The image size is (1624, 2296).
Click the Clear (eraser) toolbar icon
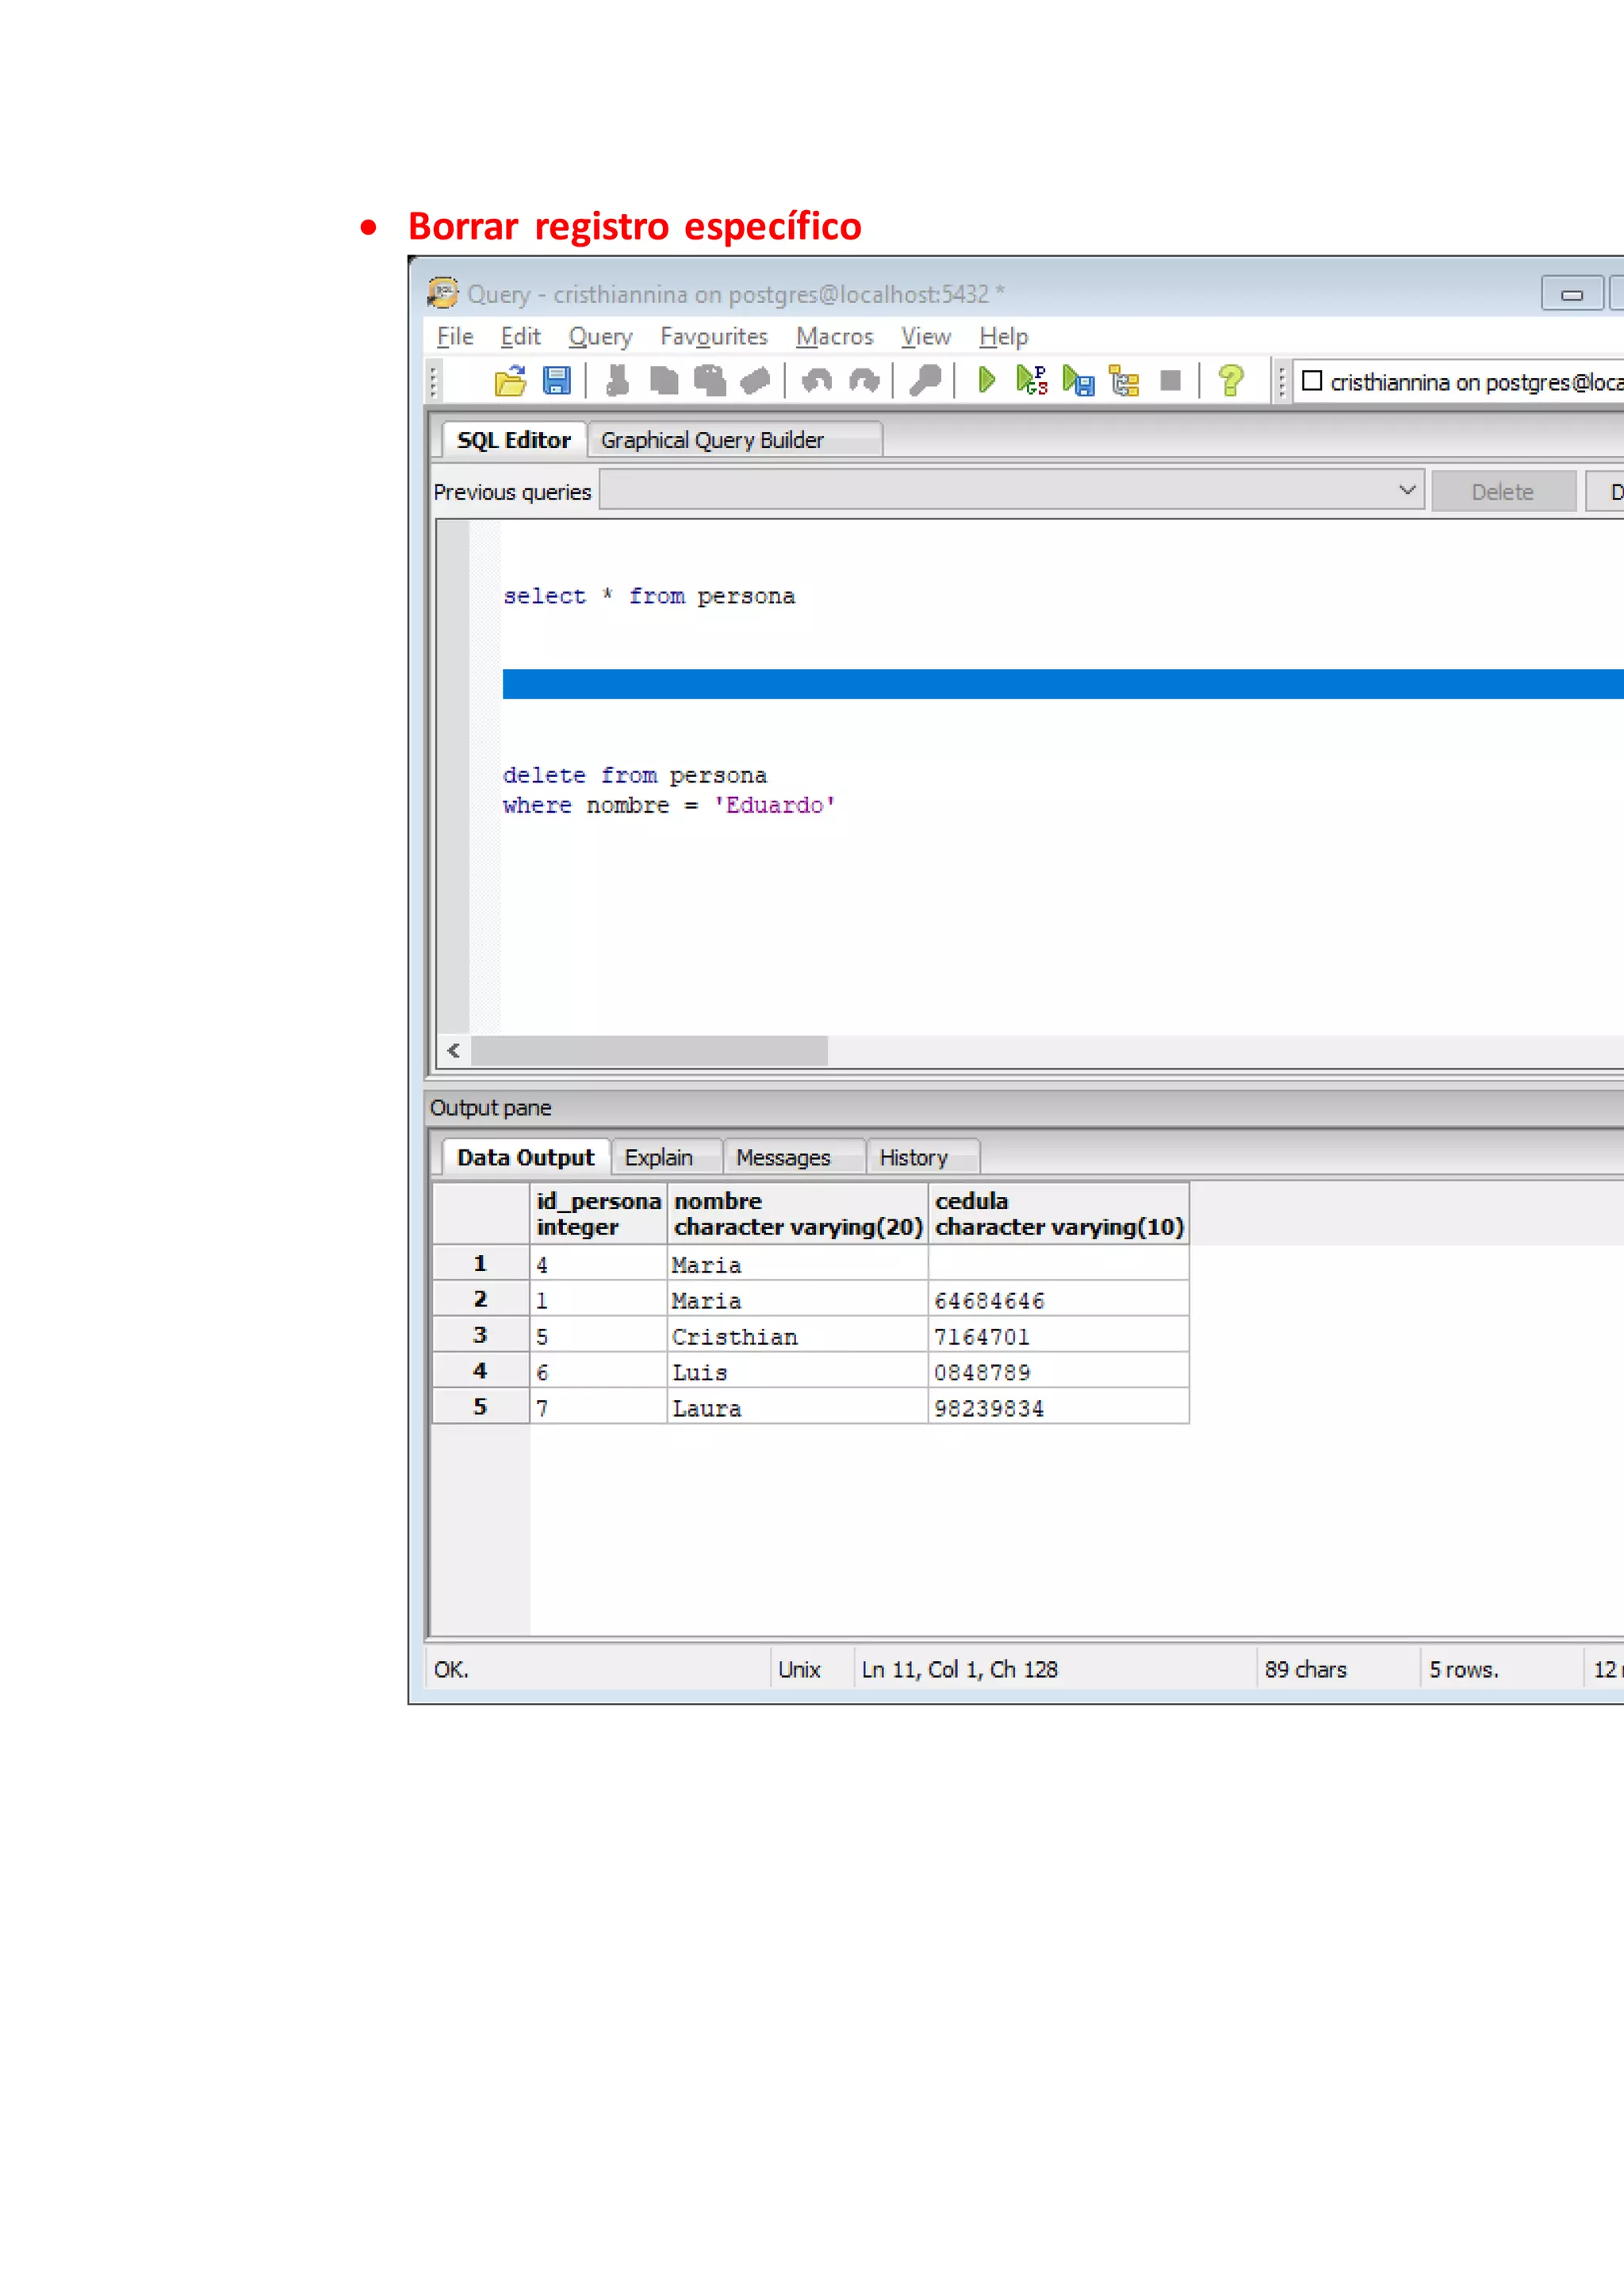[756, 381]
